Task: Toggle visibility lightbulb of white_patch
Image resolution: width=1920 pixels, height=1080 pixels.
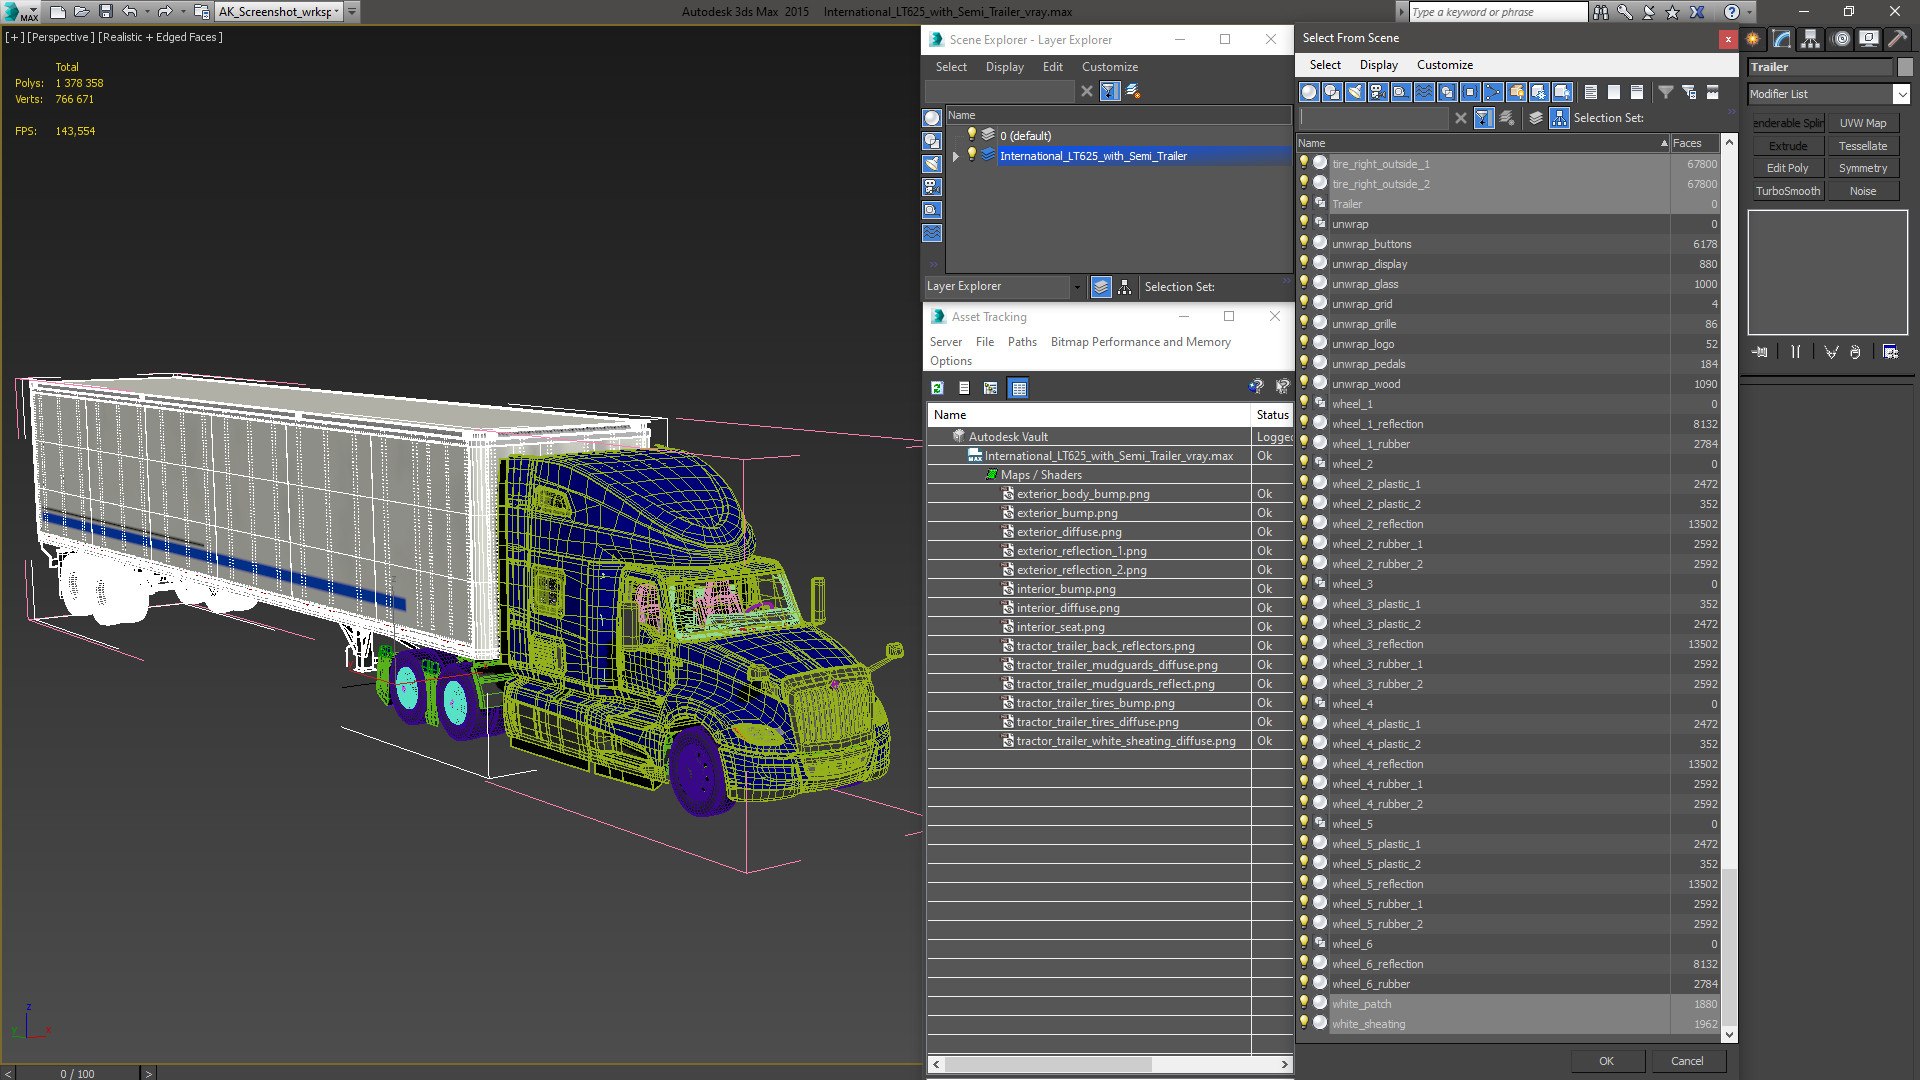Action: 1304,1003
